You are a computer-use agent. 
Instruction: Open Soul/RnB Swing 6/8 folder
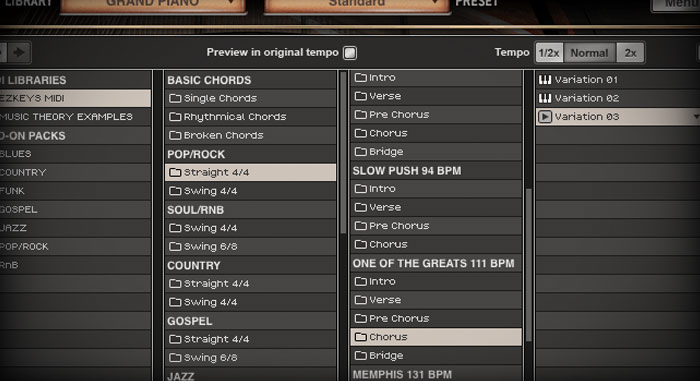(250, 247)
